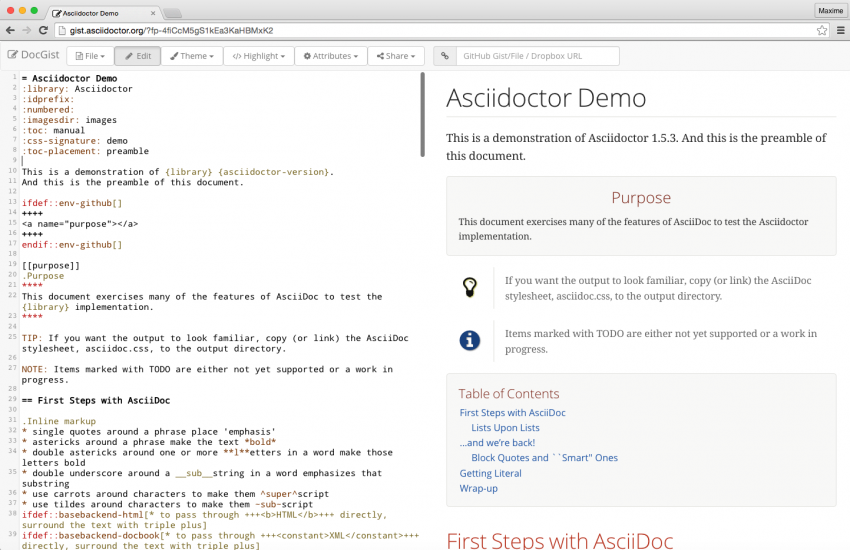Click the lightbulb tip icon
This screenshot has width=850, height=550.
[469, 287]
